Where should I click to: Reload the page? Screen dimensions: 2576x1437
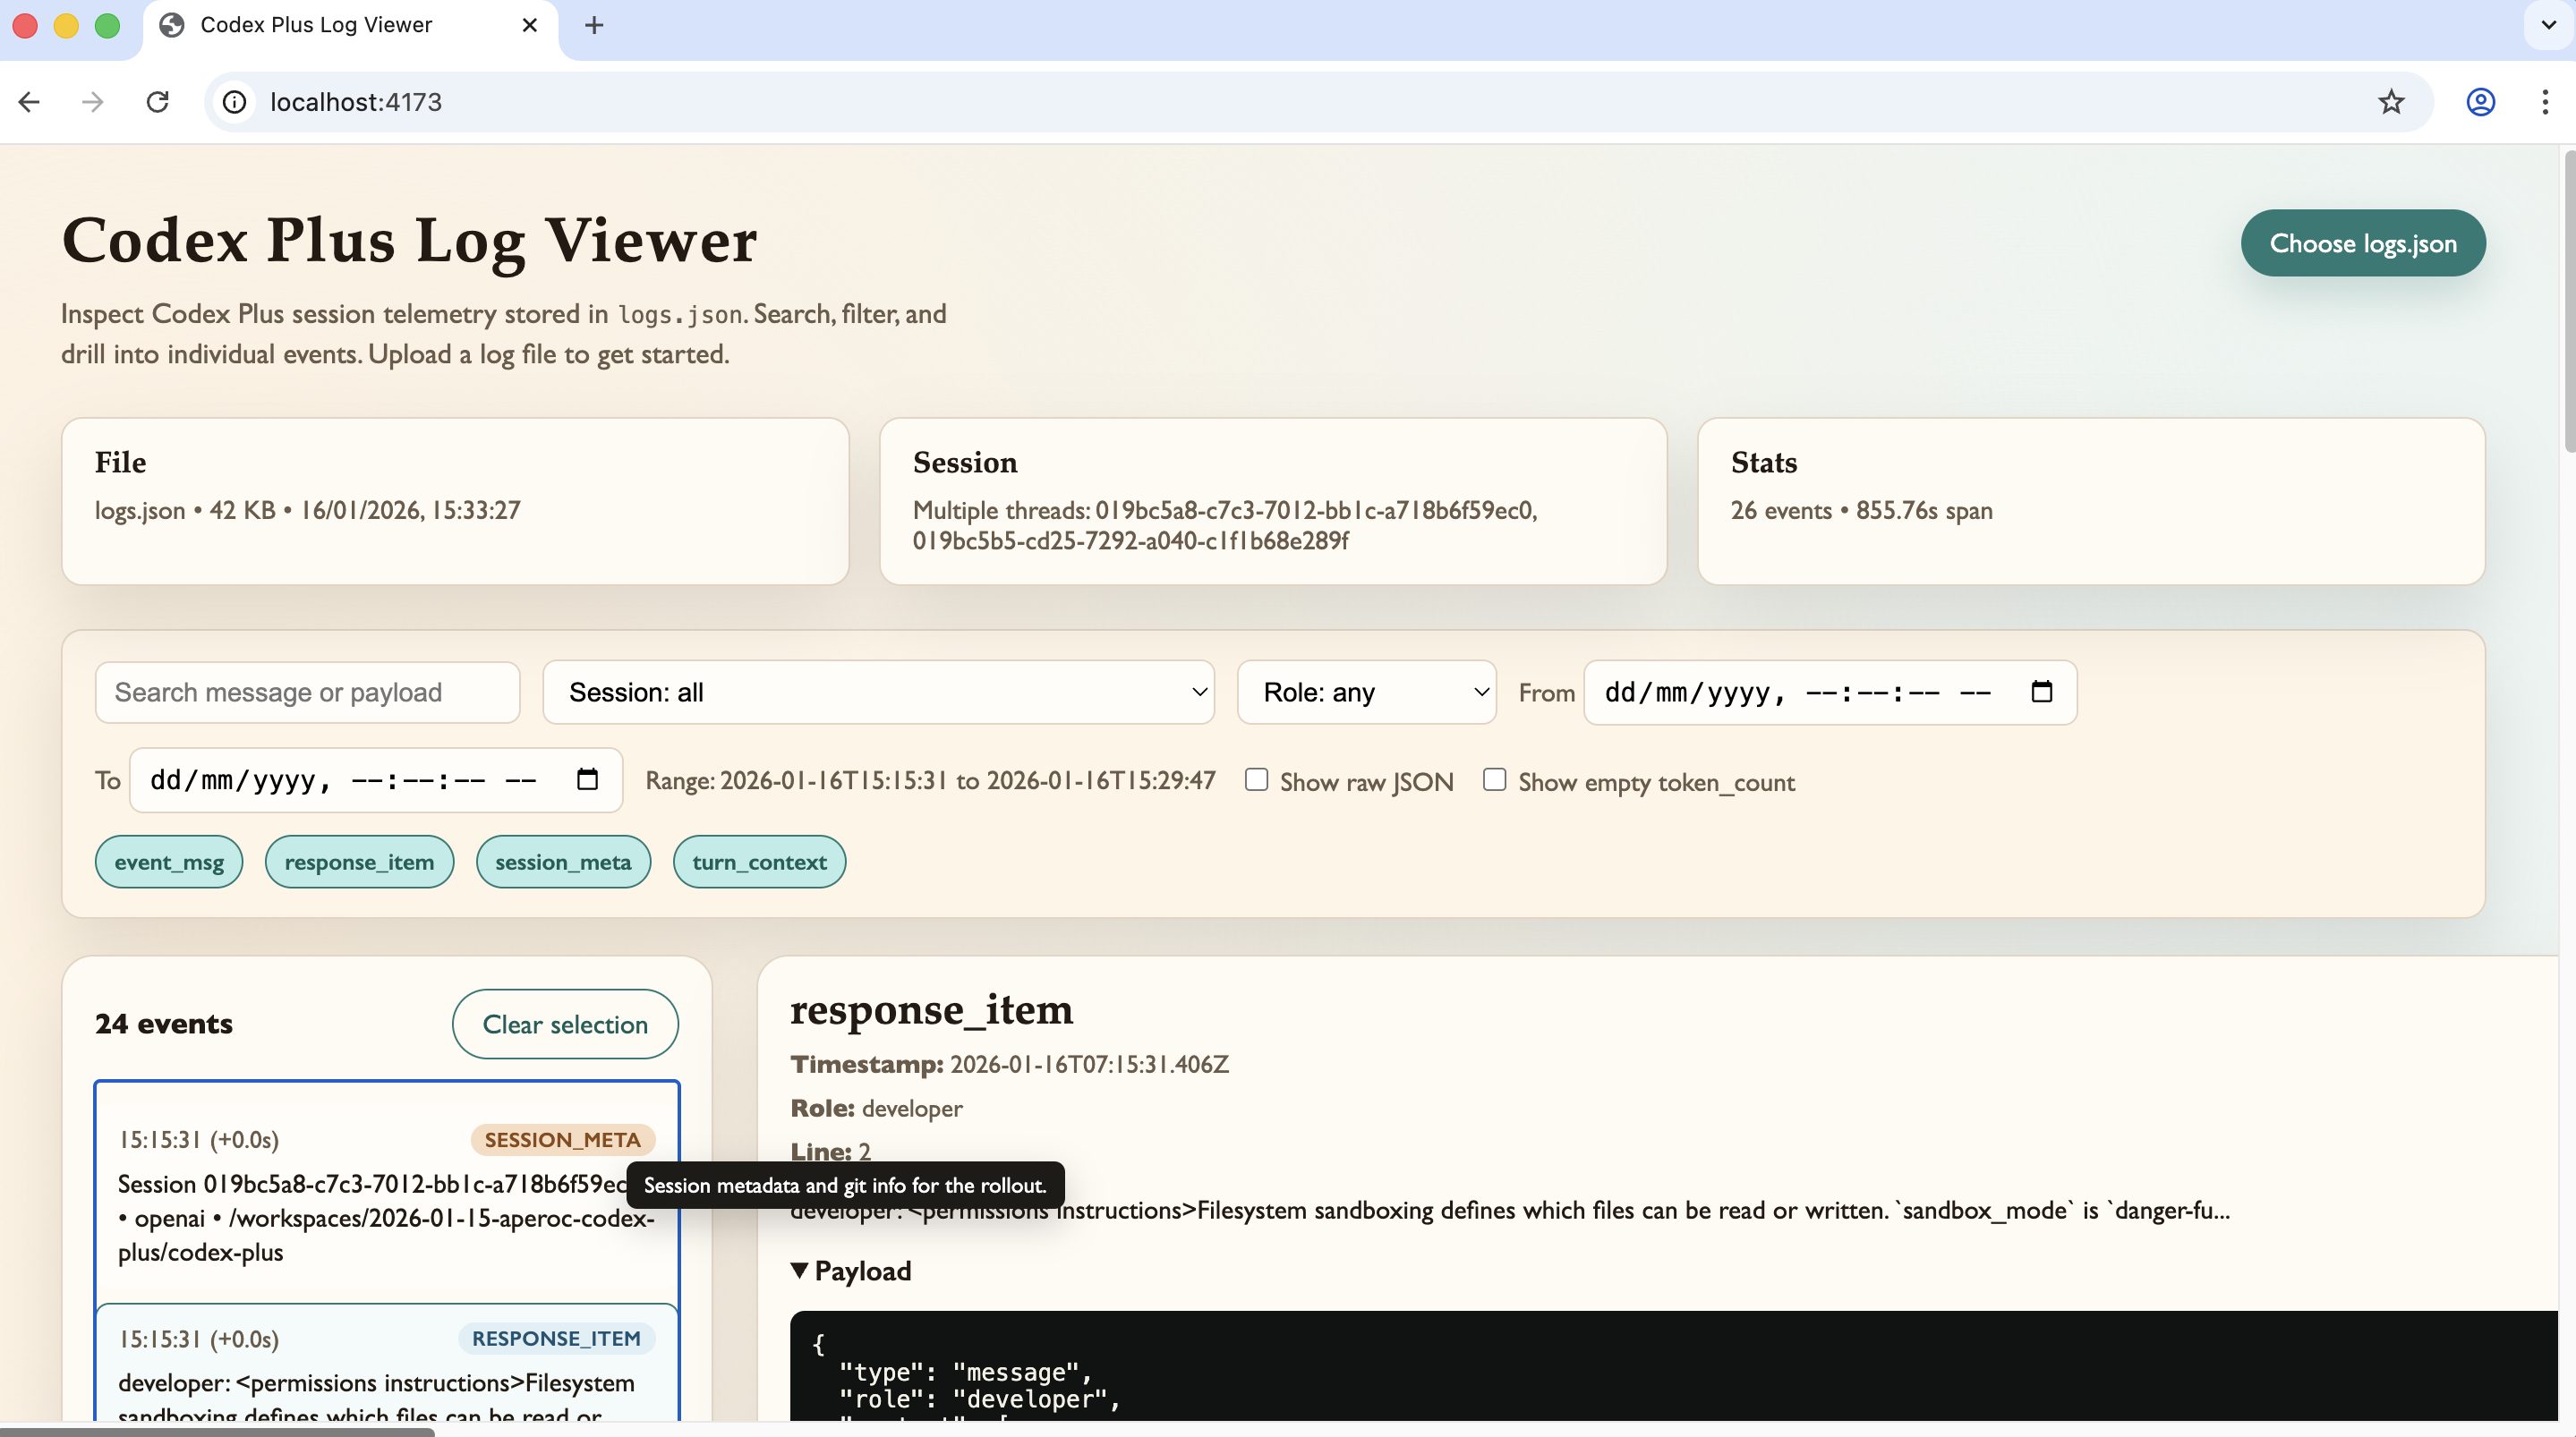(157, 102)
